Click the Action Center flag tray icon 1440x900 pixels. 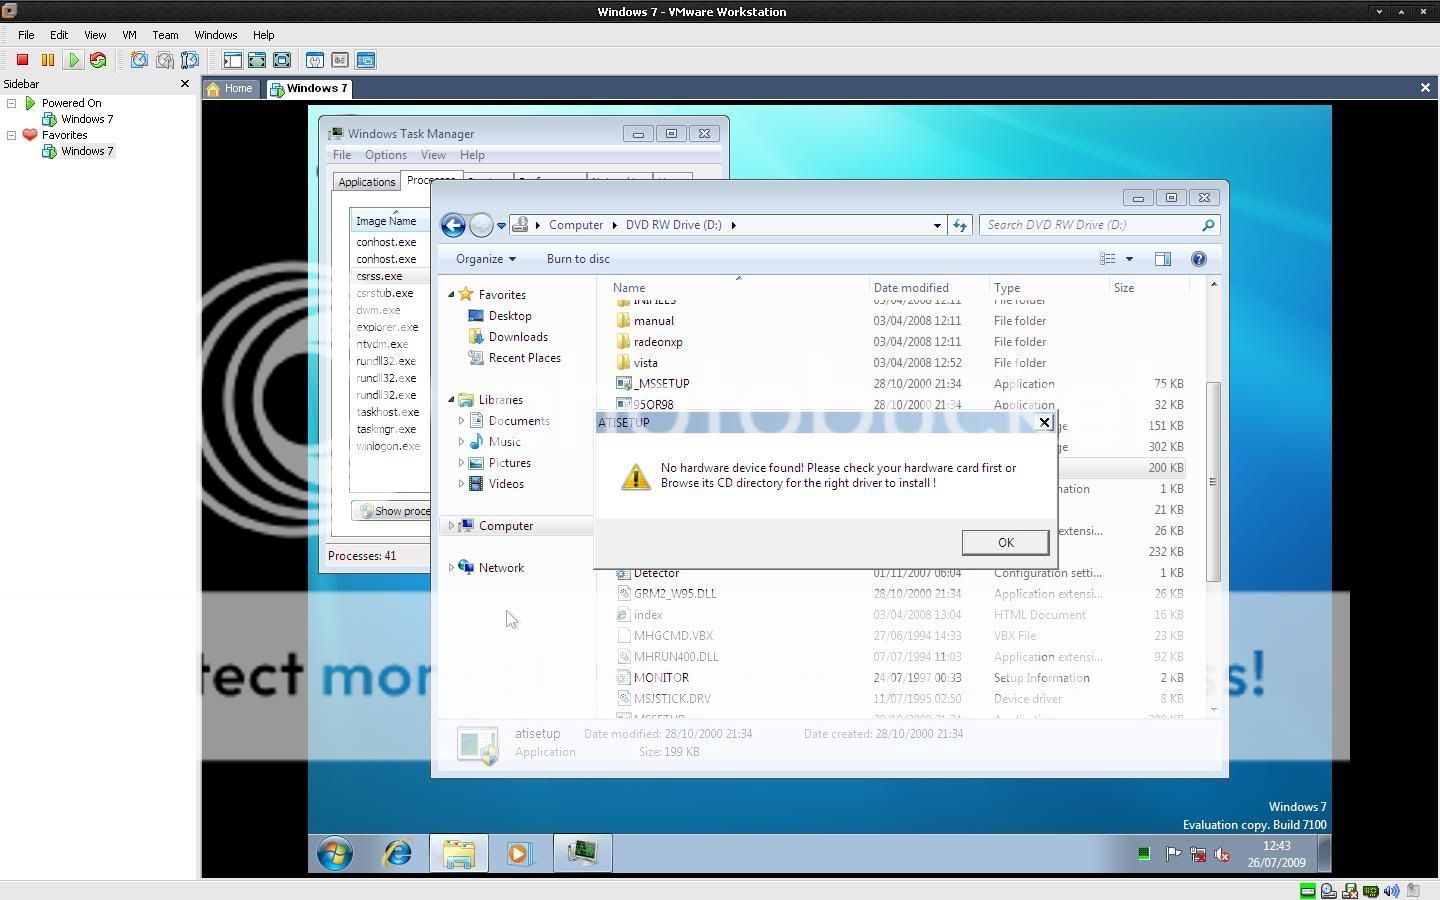[1173, 854]
